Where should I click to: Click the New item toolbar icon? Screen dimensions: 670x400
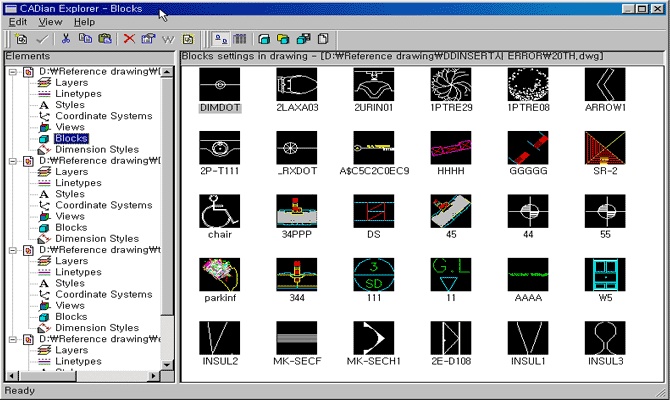pyautogui.click(x=21, y=39)
